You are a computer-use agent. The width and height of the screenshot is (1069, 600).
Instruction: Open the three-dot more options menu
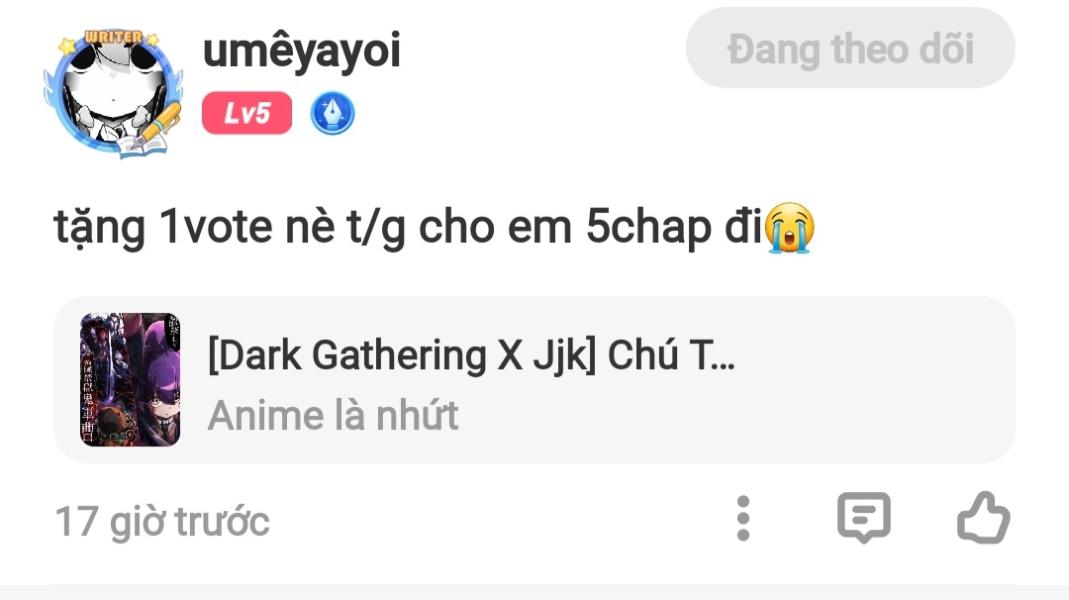743,519
